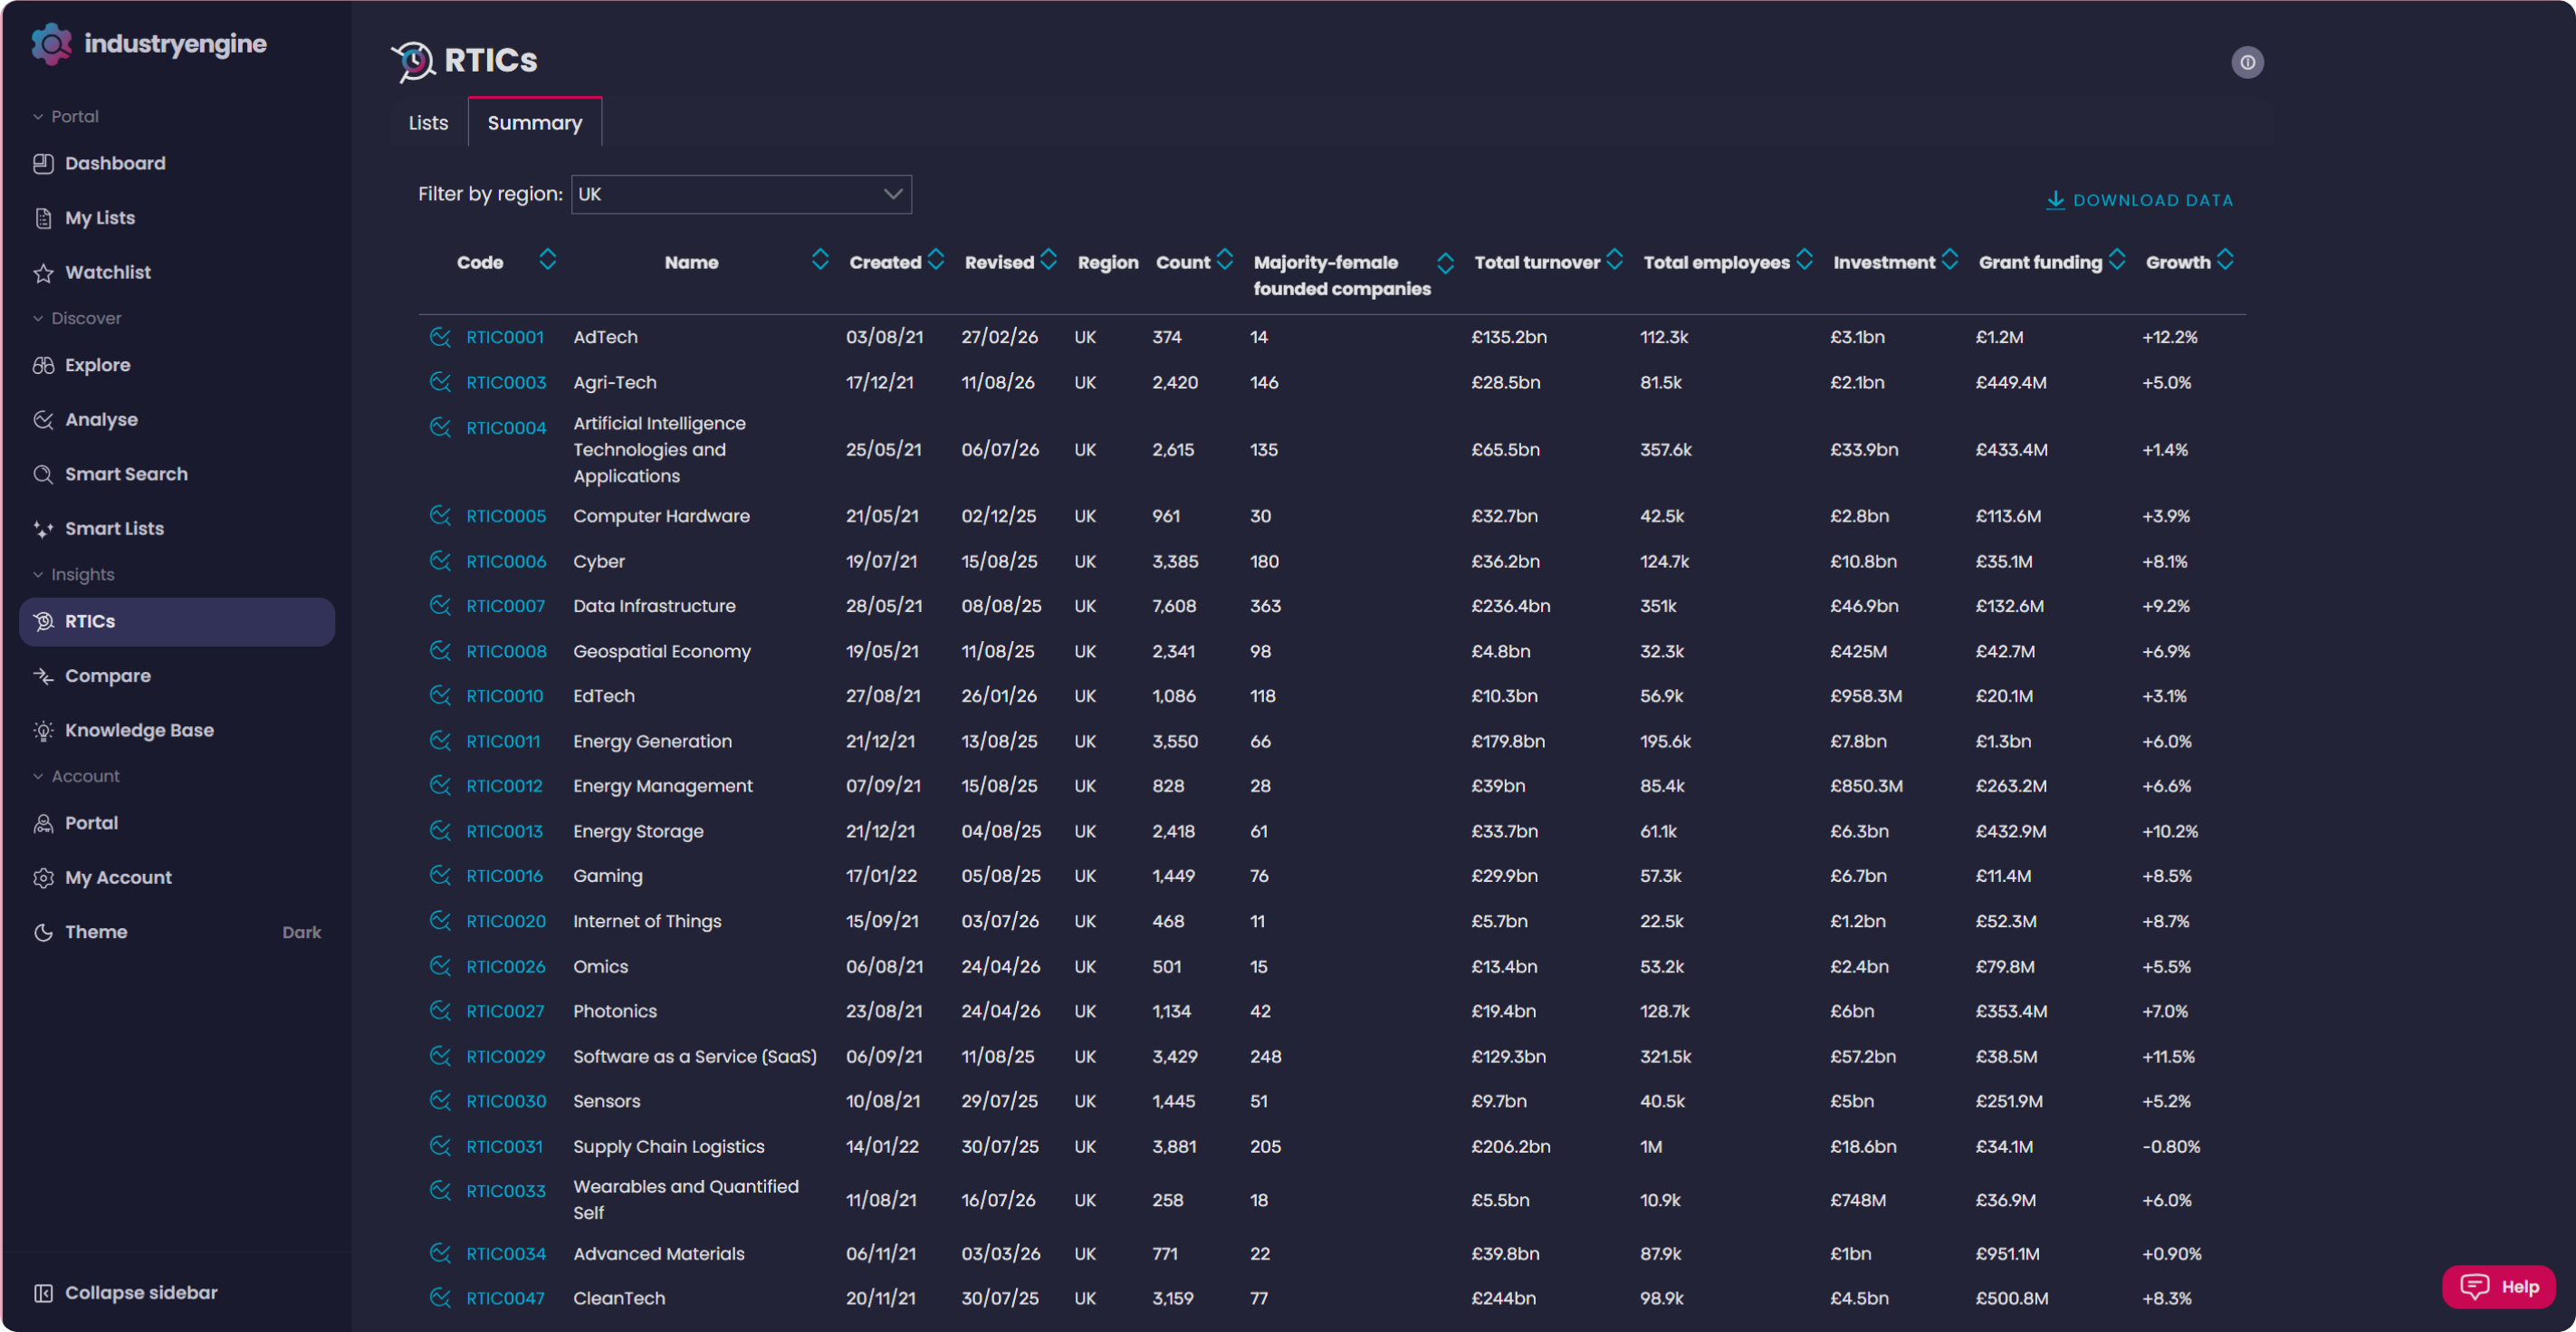The width and height of the screenshot is (2576, 1332).
Task: Click analyse icon for Energy Storage row
Action: pyautogui.click(x=440, y=831)
